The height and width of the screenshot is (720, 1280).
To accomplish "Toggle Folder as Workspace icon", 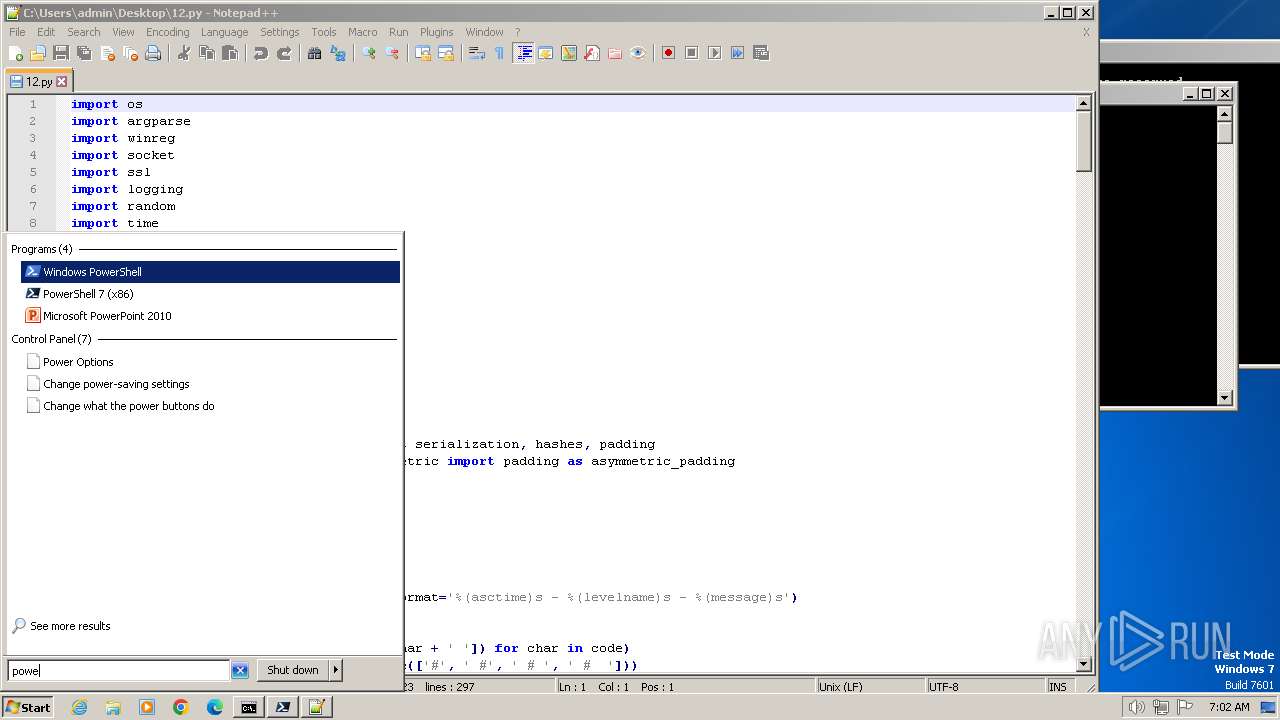I will [x=615, y=53].
